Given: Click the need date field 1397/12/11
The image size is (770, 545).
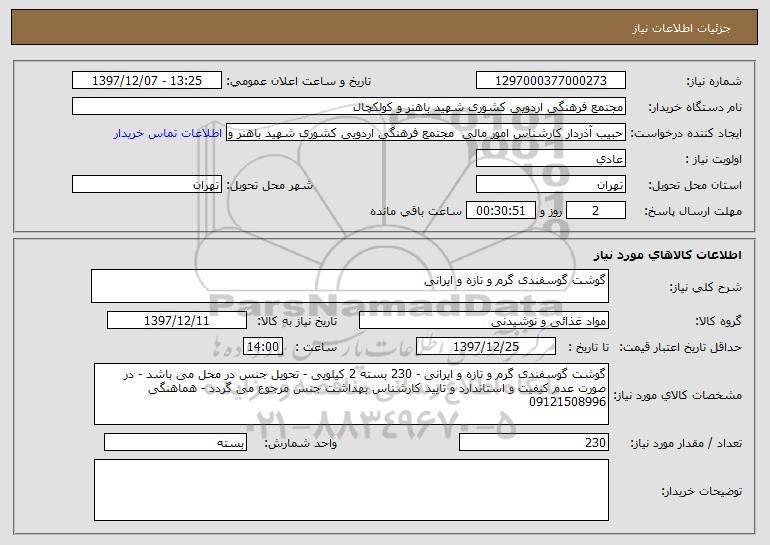Looking at the screenshot, I should click(x=177, y=321).
